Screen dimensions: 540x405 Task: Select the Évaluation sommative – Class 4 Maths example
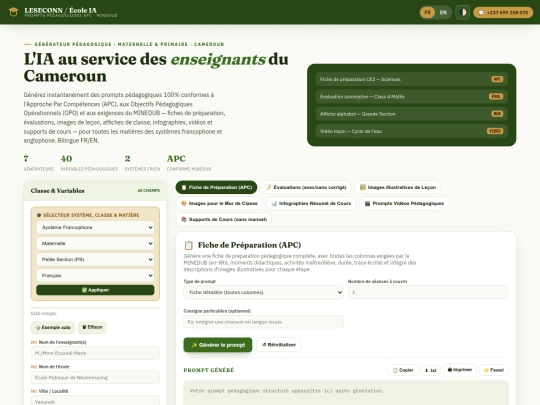(412, 96)
